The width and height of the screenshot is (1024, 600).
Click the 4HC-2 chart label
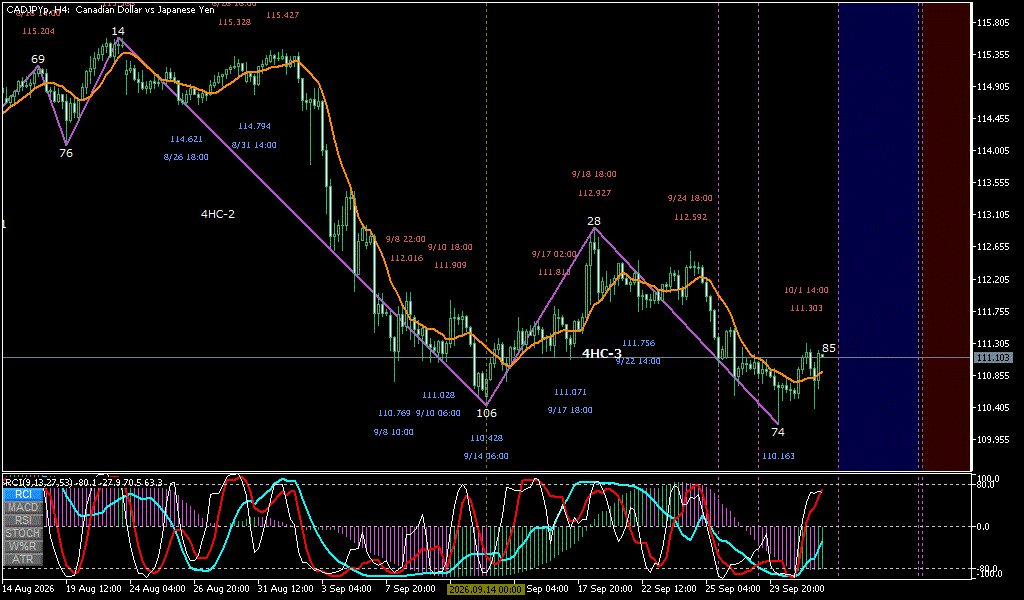click(x=217, y=214)
